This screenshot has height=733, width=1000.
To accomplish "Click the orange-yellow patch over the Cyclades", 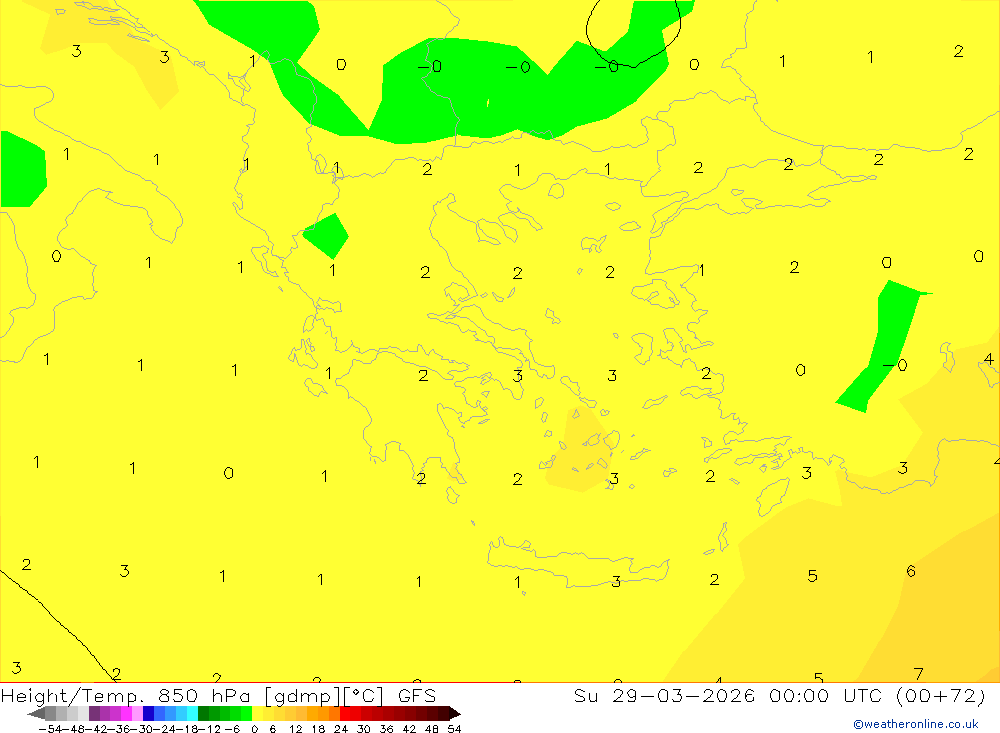I will coord(582,450).
